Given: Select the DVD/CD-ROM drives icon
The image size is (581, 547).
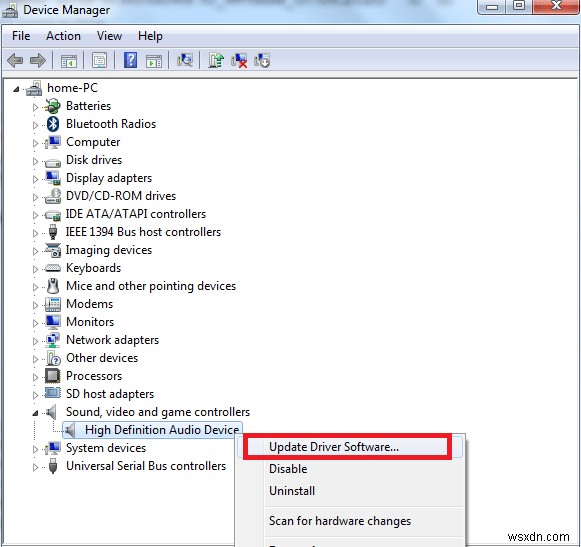Looking at the screenshot, I should [x=53, y=196].
